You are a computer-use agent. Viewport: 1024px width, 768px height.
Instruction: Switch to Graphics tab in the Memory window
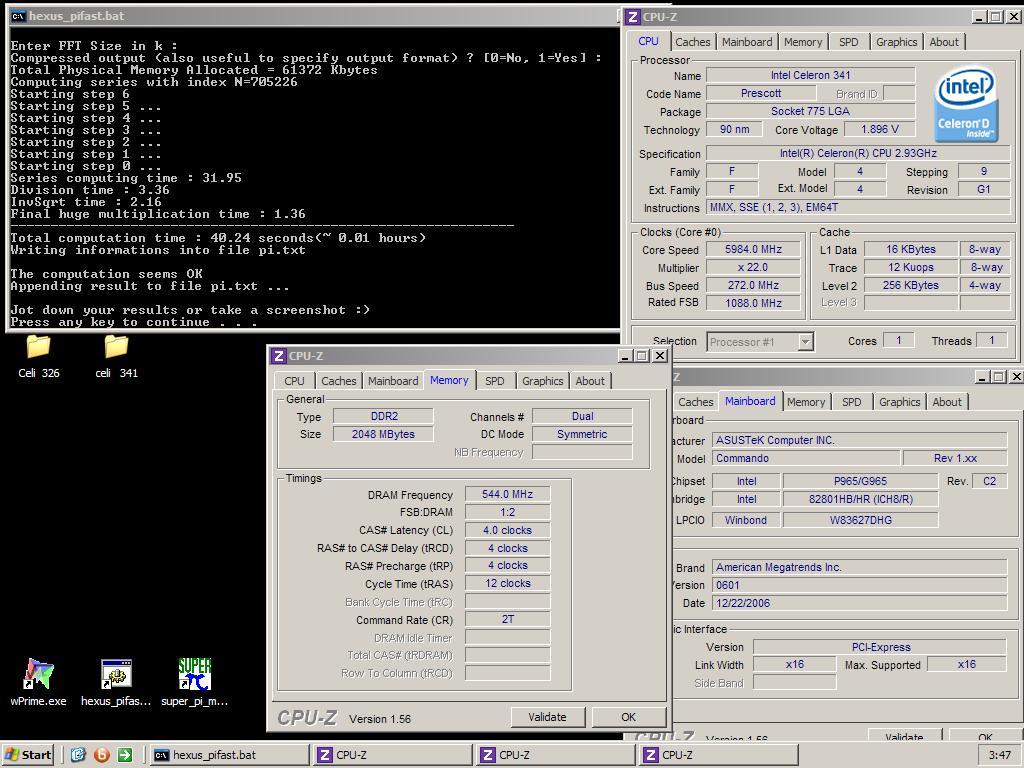[x=543, y=381]
